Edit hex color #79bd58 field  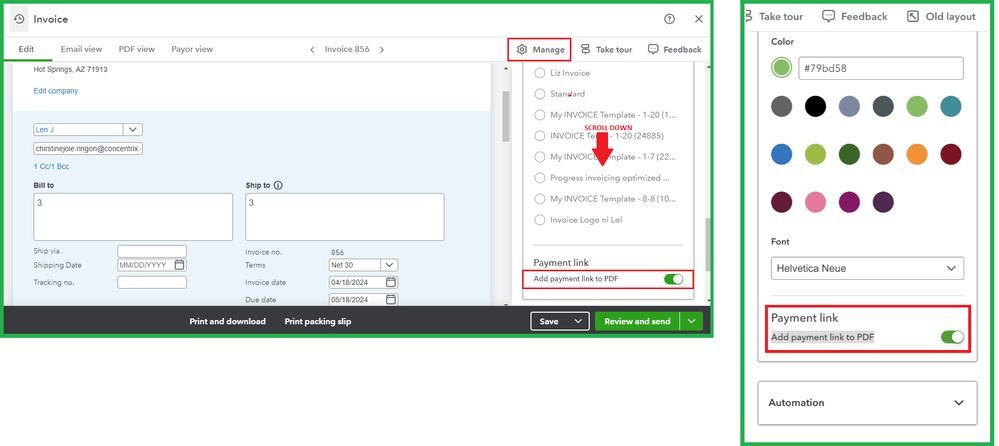coord(880,68)
